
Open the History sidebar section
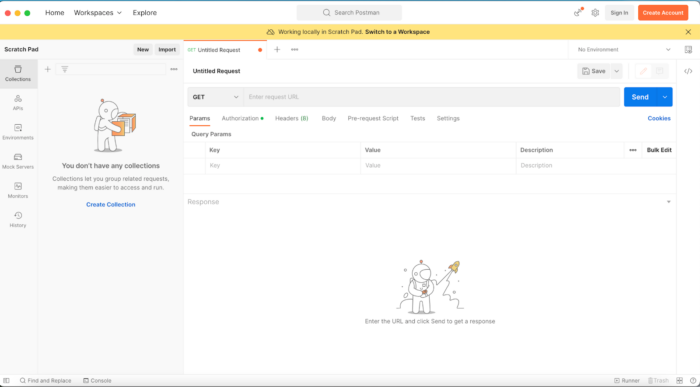(x=18, y=220)
